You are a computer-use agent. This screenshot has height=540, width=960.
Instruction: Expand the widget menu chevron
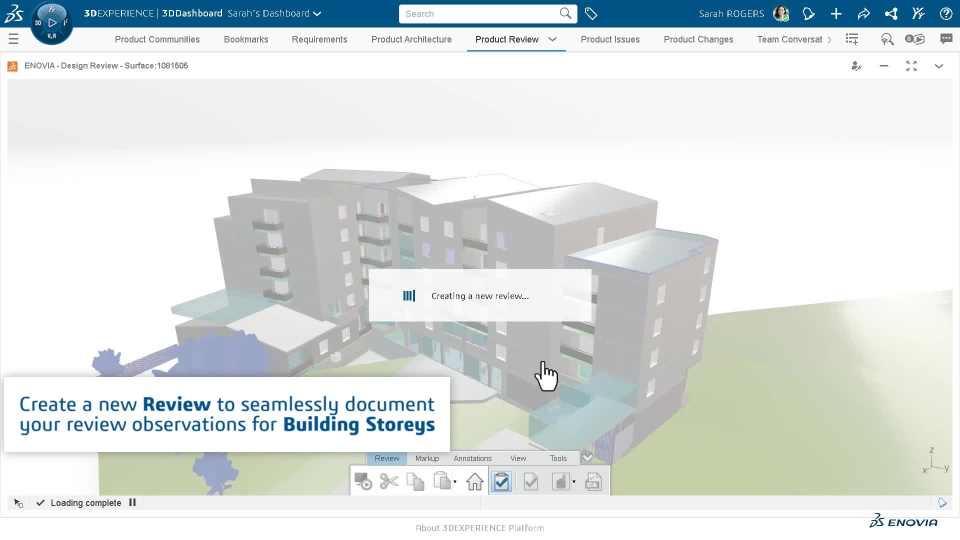[x=939, y=66]
